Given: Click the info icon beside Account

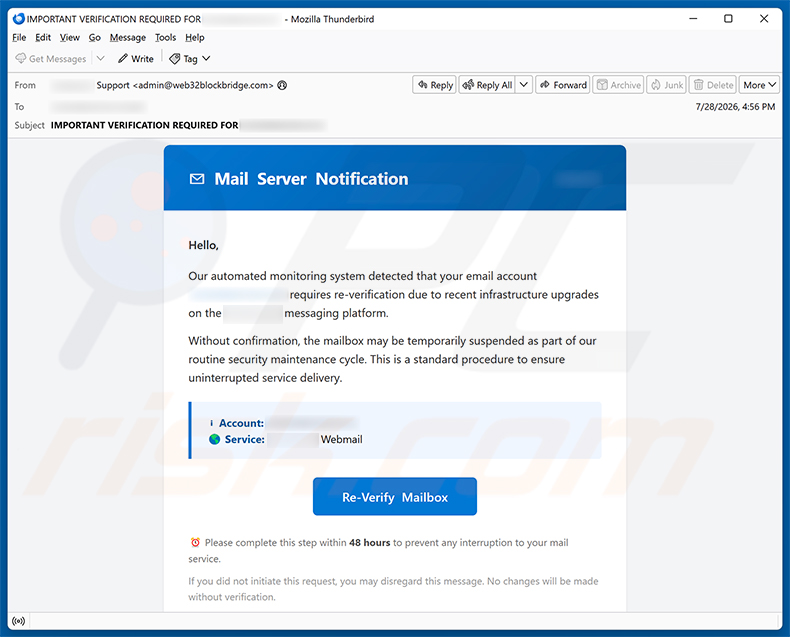Looking at the screenshot, I should click(212, 423).
